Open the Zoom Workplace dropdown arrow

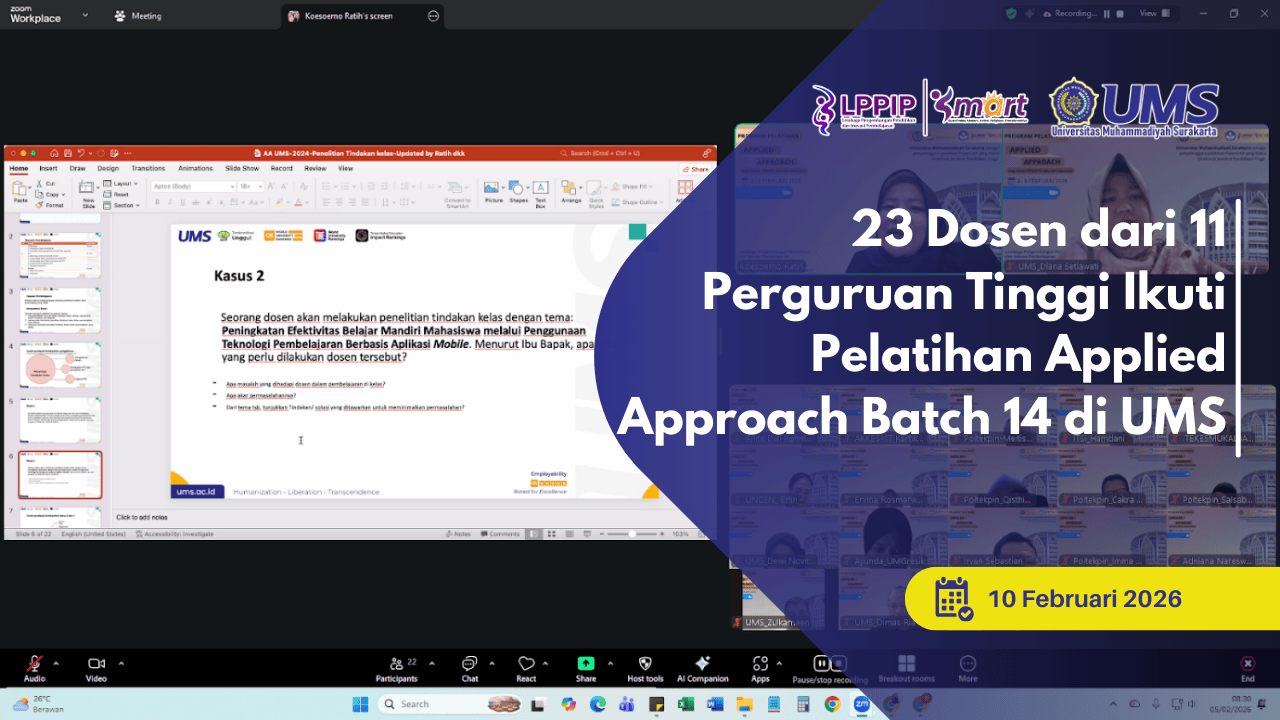click(x=85, y=15)
